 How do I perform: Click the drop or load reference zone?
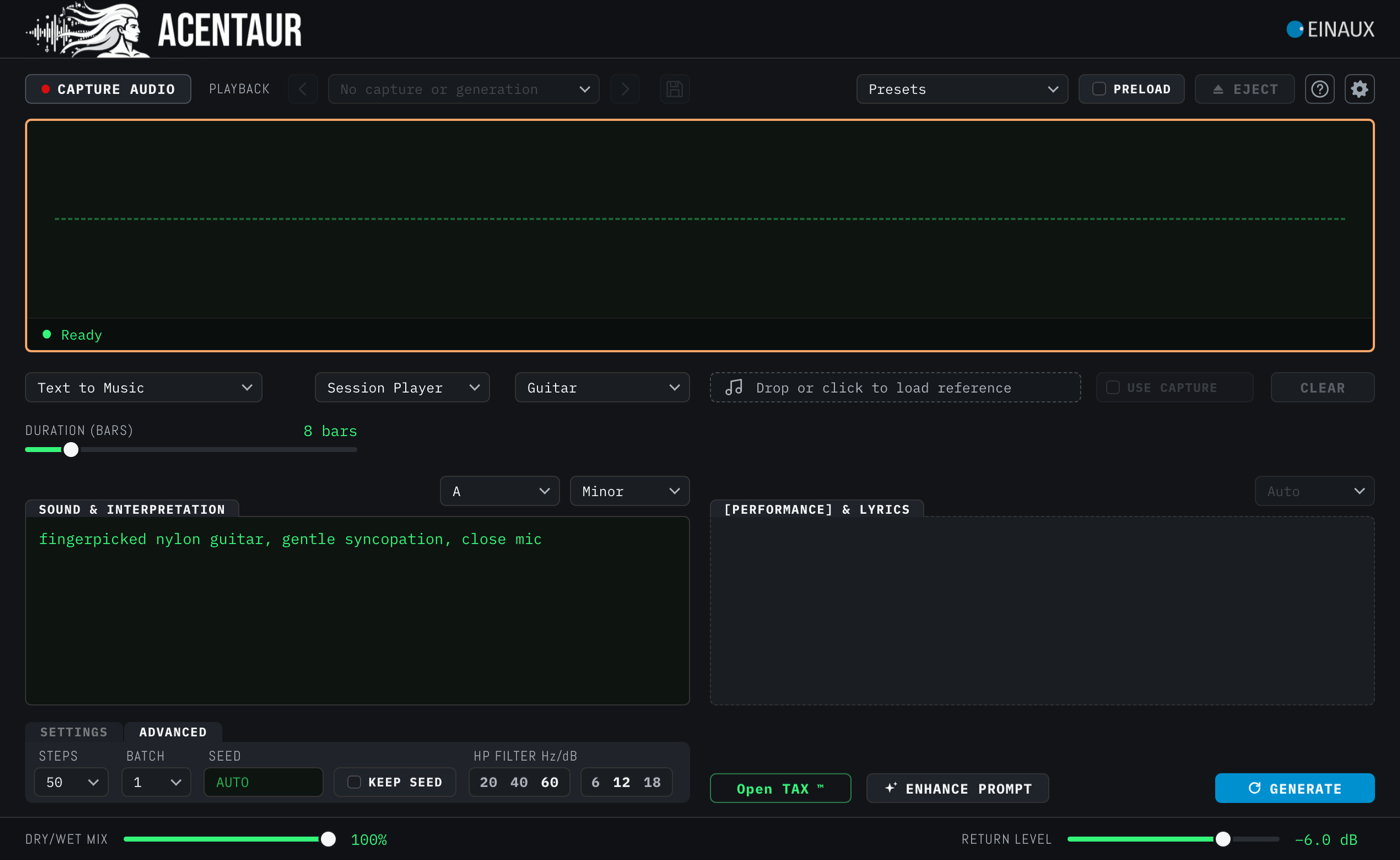[x=896, y=387]
